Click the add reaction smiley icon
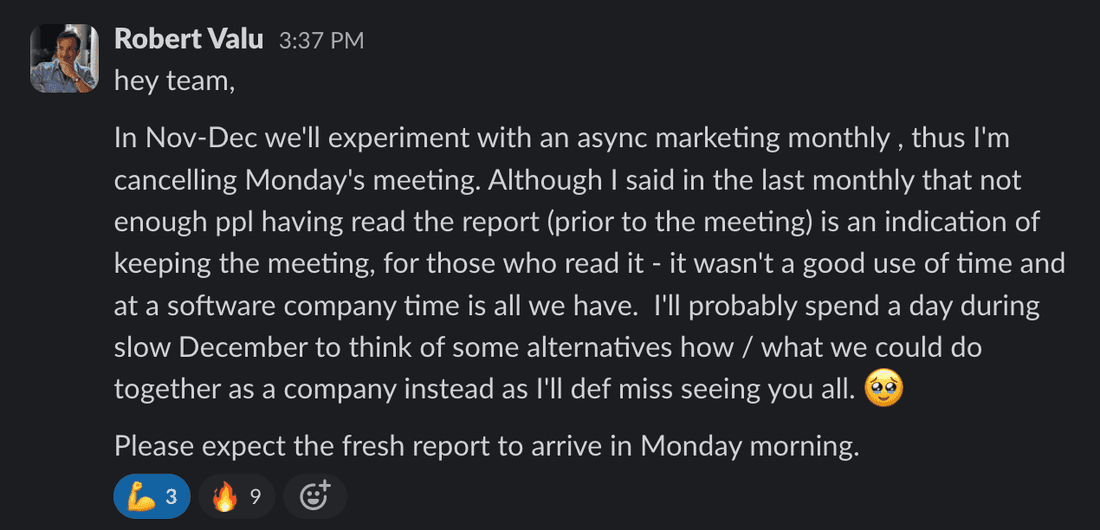The height and width of the screenshot is (530, 1100). click(x=315, y=497)
